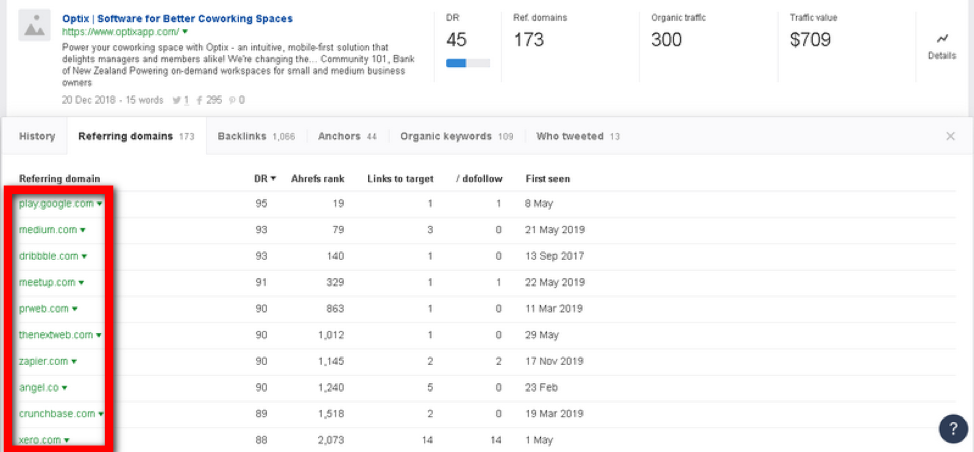
Task: Click the crunchbase.com referring domain link
Action: click(x=56, y=413)
